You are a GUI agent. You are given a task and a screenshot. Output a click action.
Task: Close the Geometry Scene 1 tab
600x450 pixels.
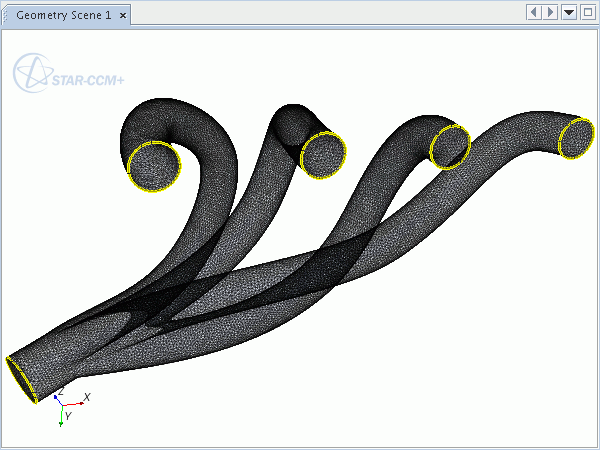click(122, 16)
